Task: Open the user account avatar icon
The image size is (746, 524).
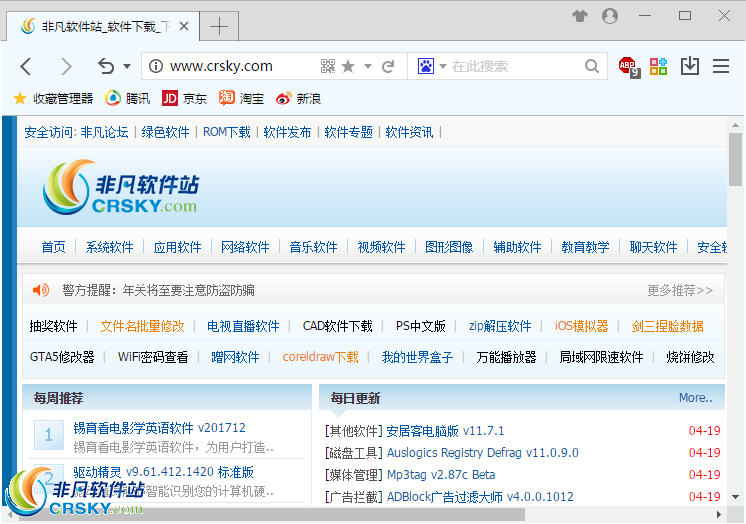Action: (610, 16)
